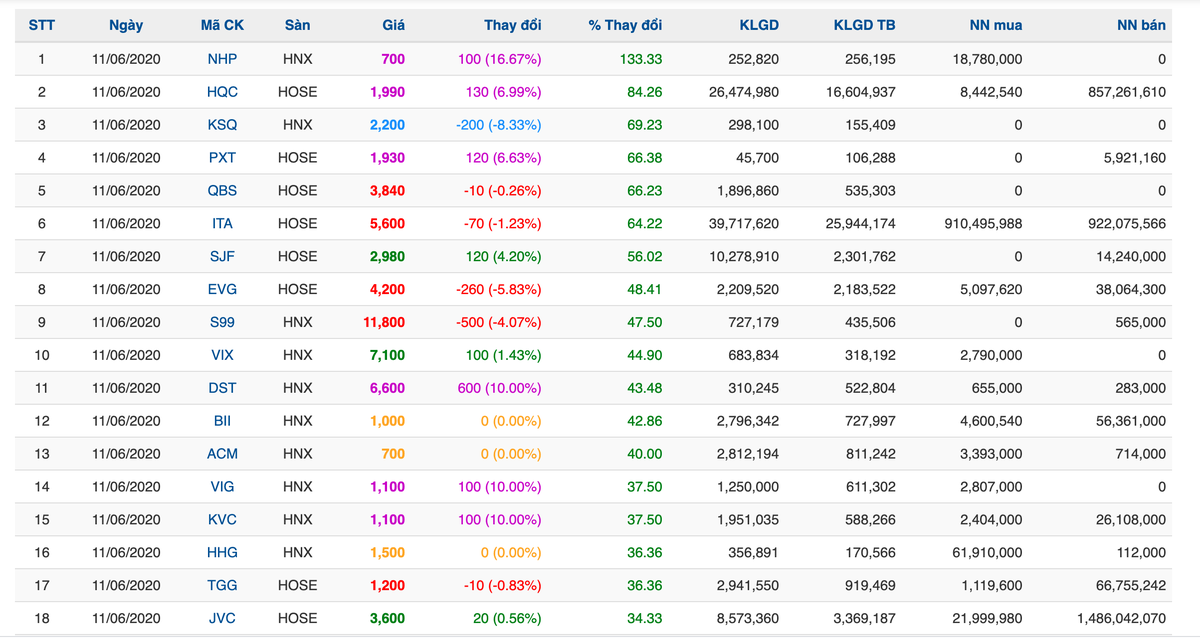The width and height of the screenshot is (1200, 639).
Task: Click the TGG ticker link
Action: 222,585
